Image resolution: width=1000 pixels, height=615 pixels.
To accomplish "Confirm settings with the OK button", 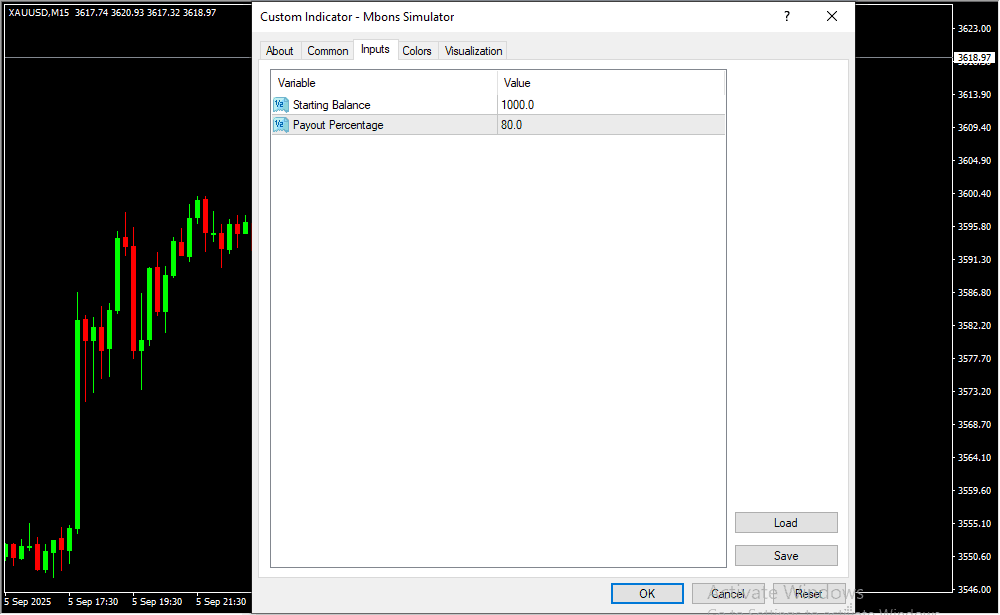I will 647,594.
